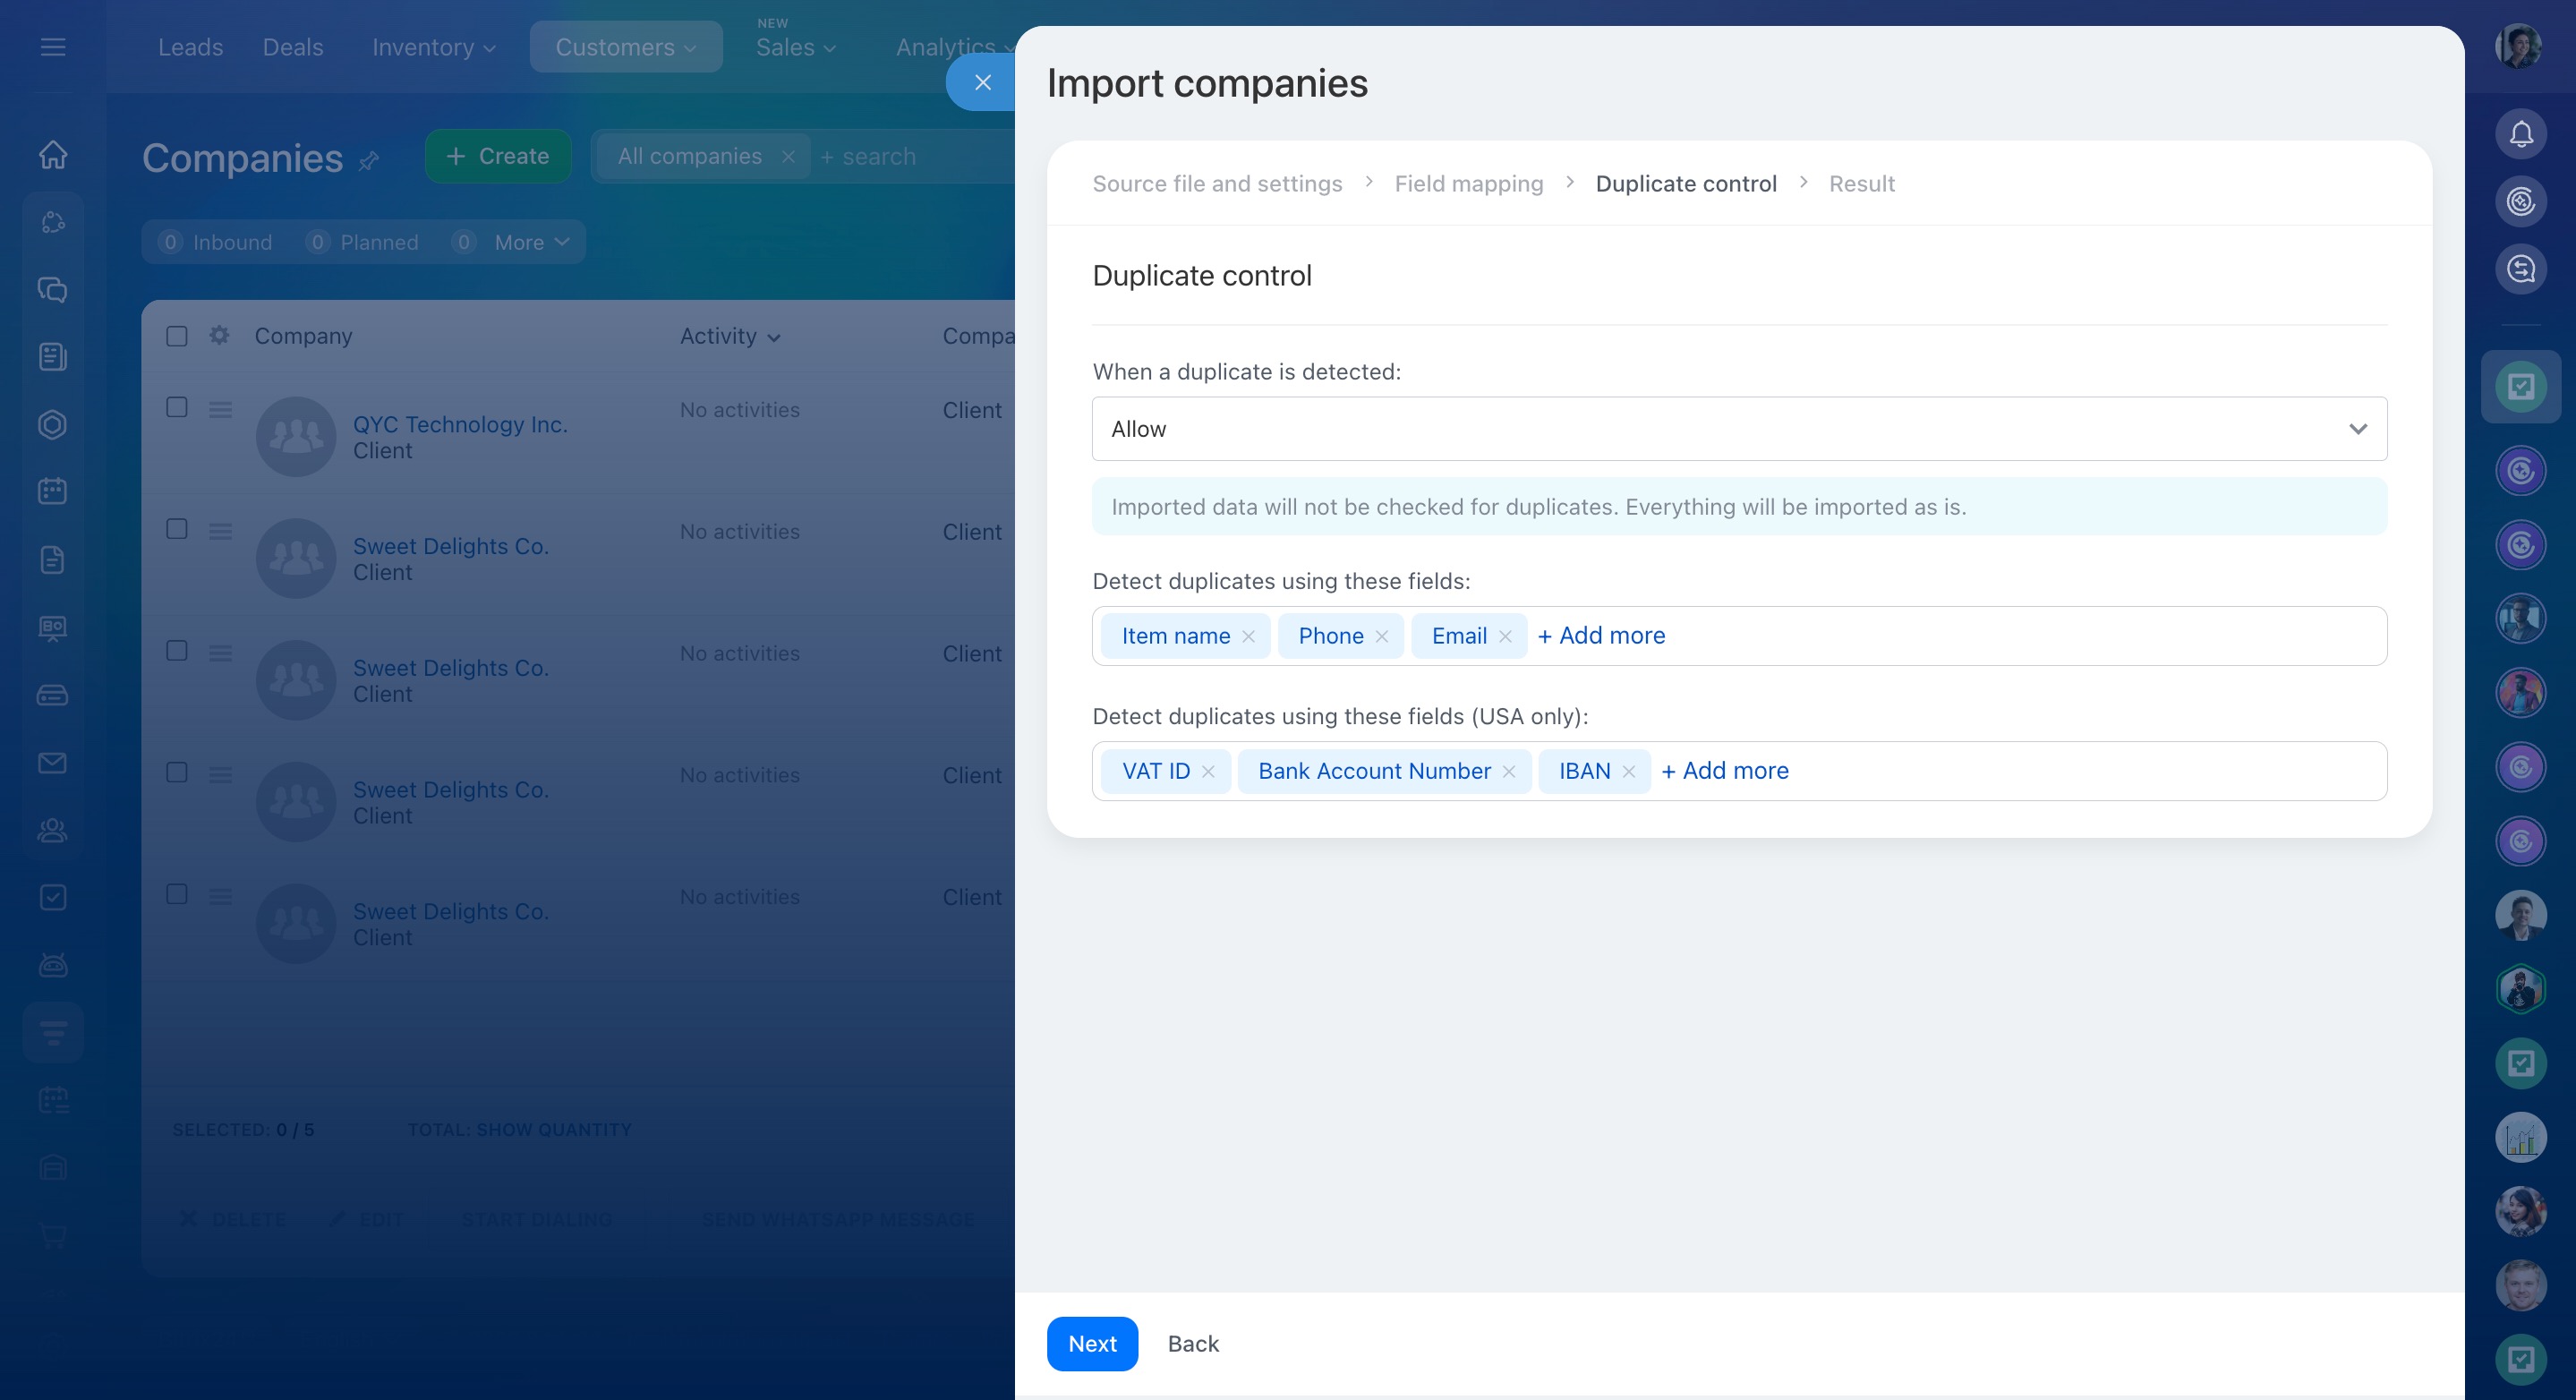Open the Leads menu item

tap(190, 47)
